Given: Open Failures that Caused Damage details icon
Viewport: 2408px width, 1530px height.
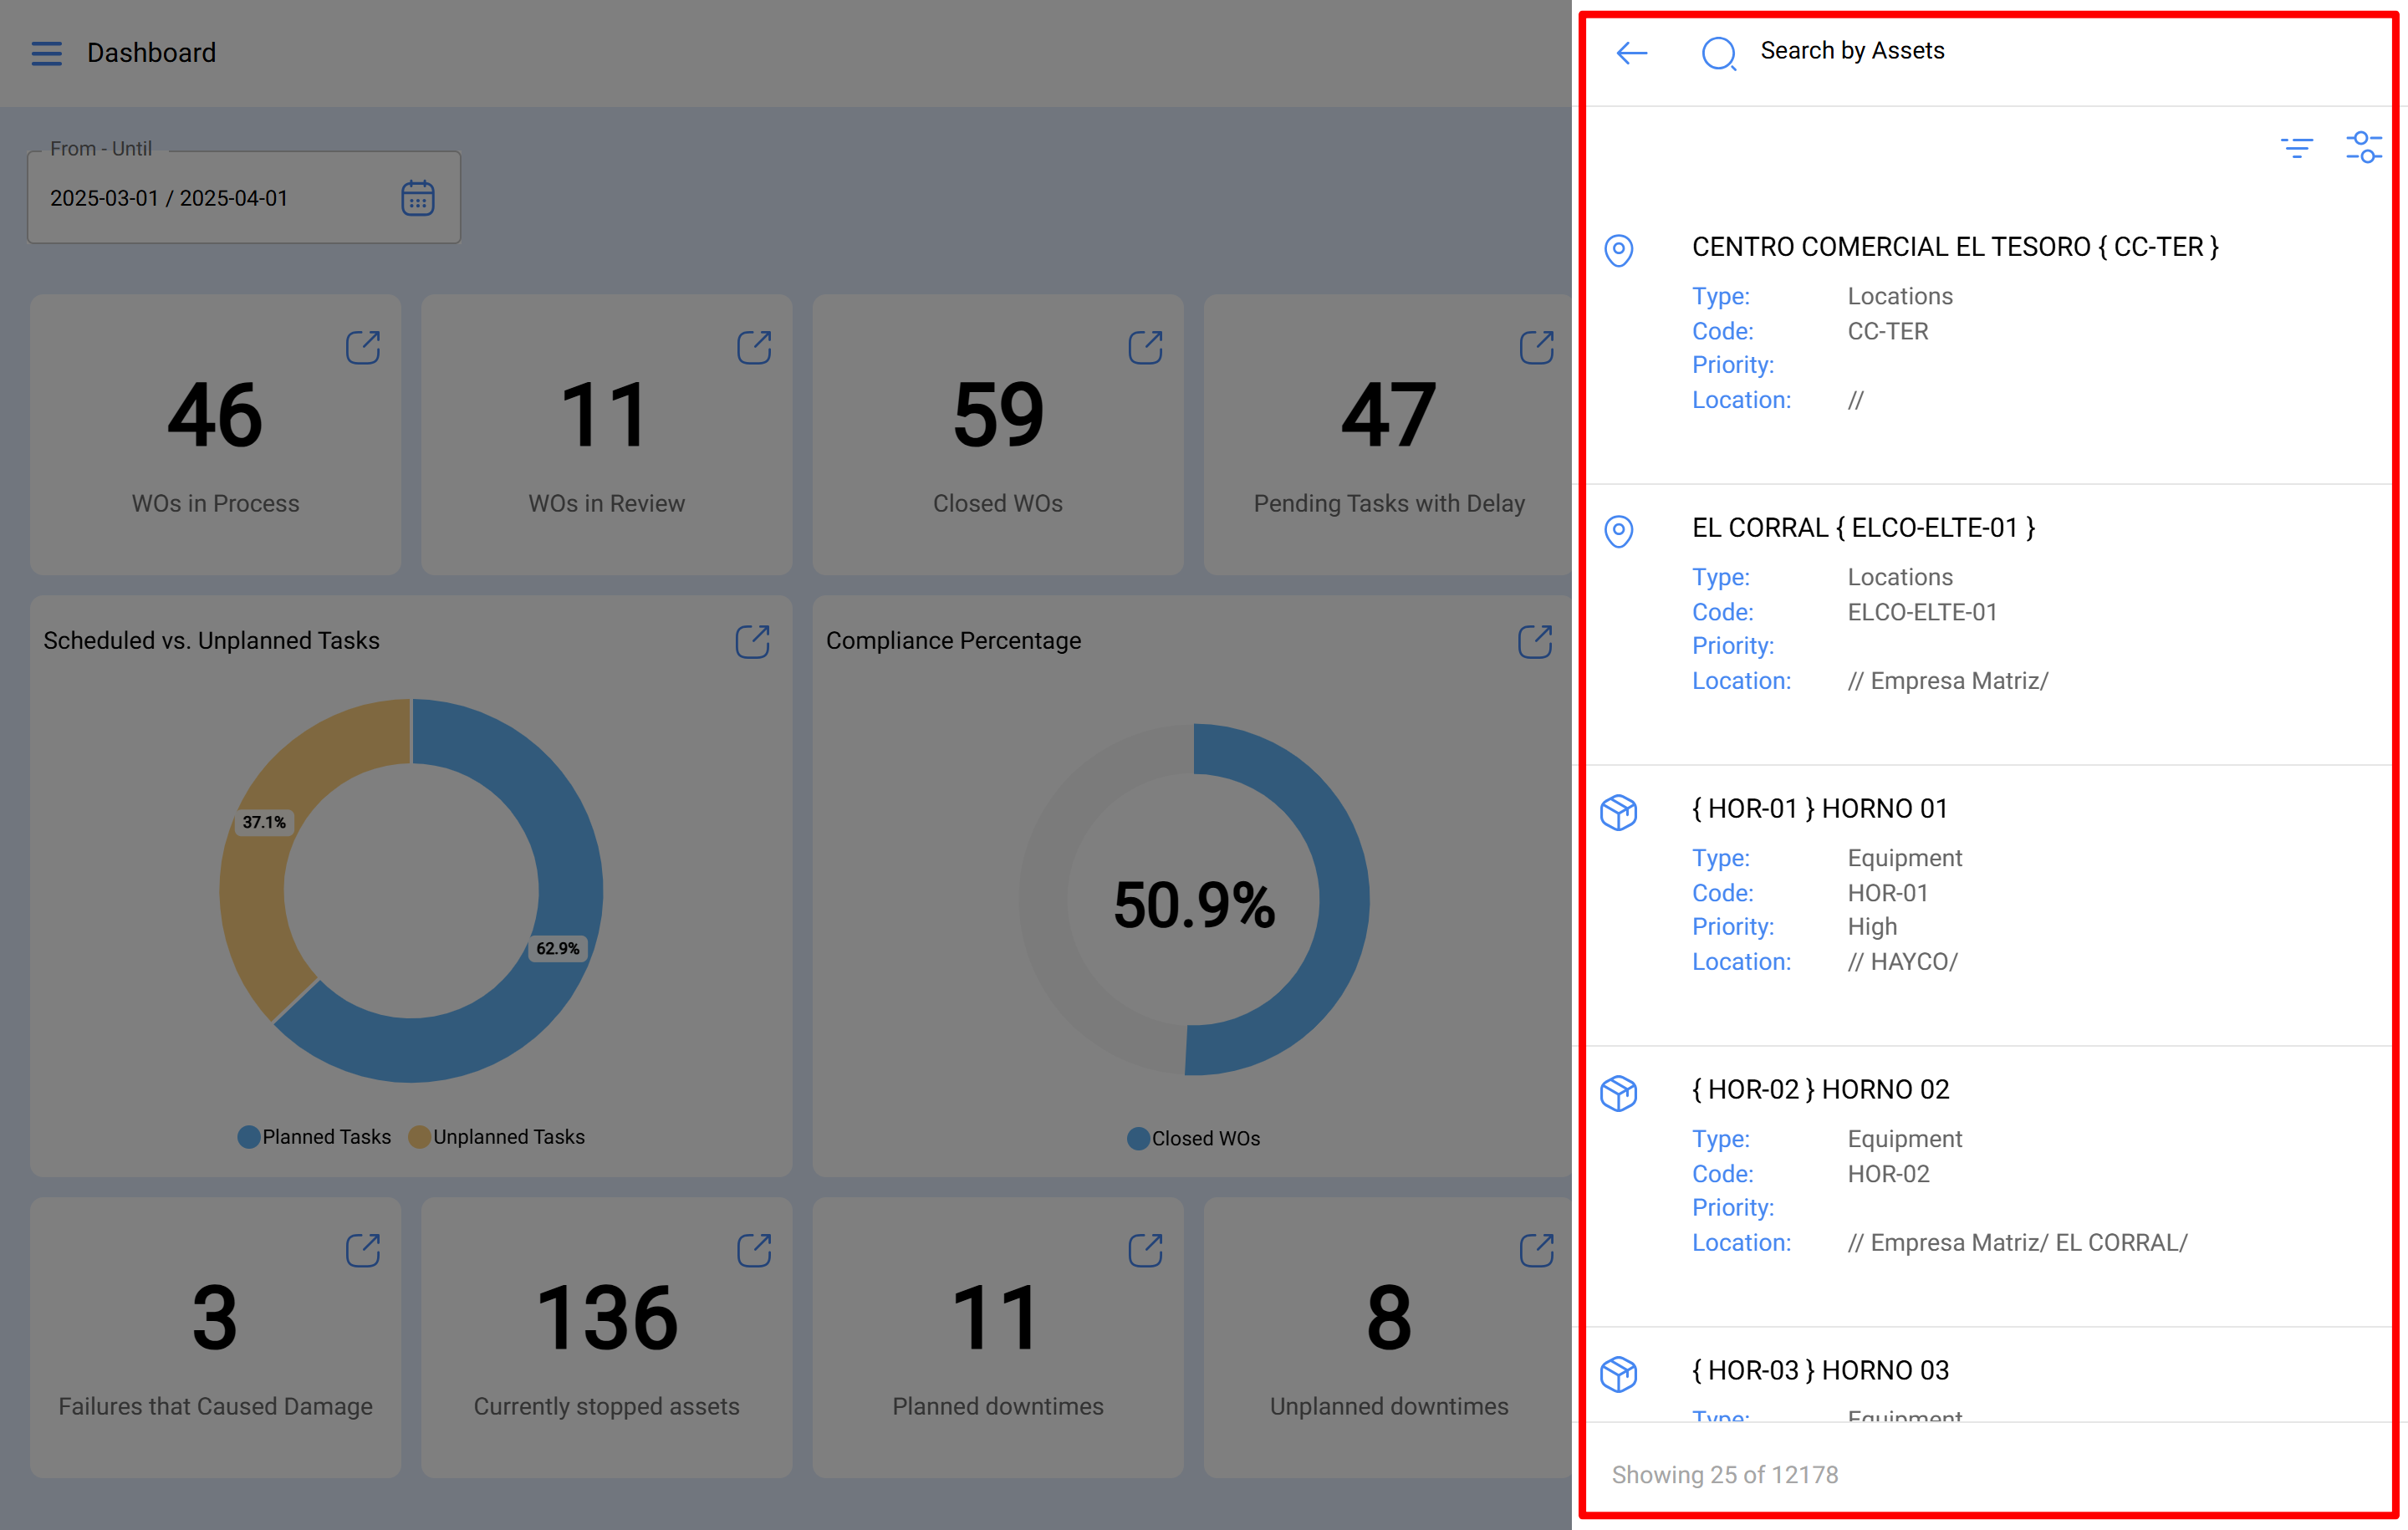Looking at the screenshot, I should [363, 1250].
